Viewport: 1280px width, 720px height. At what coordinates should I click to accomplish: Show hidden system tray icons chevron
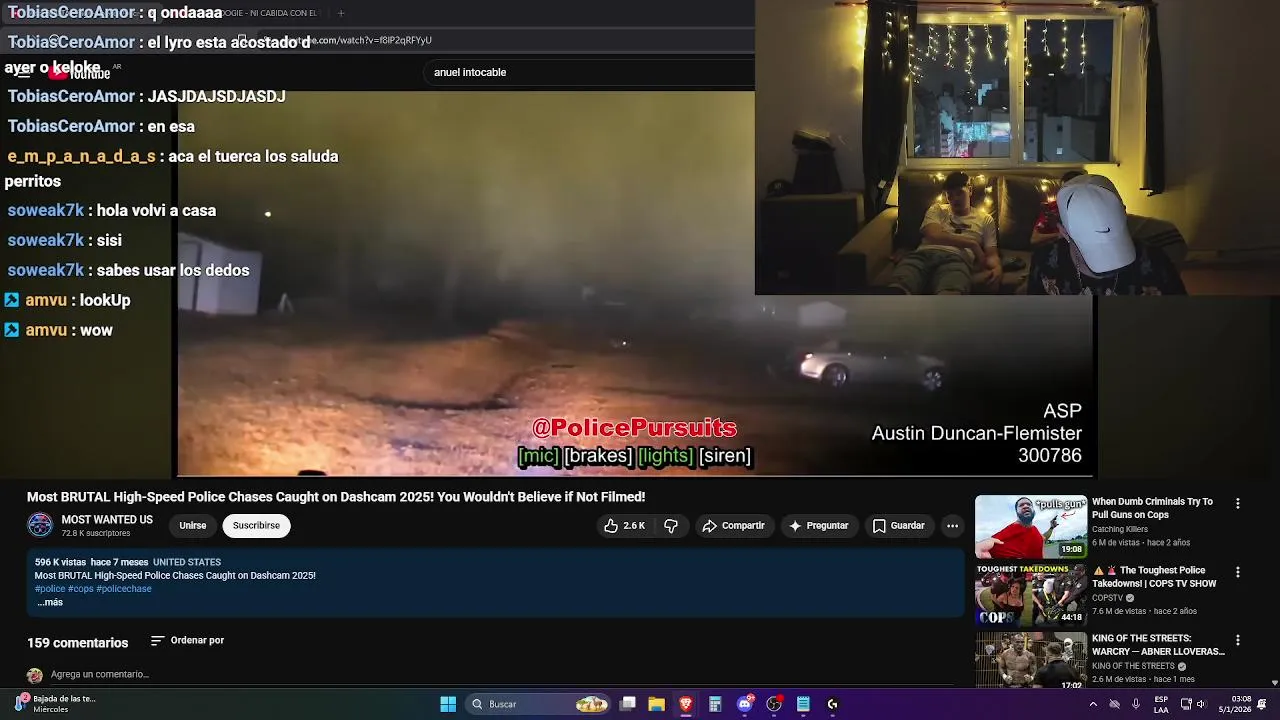[x=1093, y=704]
